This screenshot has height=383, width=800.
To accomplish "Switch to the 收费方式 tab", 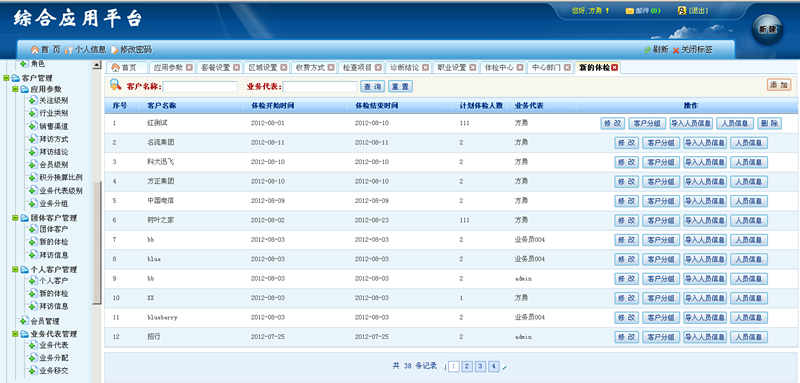I will pos(310,67).
